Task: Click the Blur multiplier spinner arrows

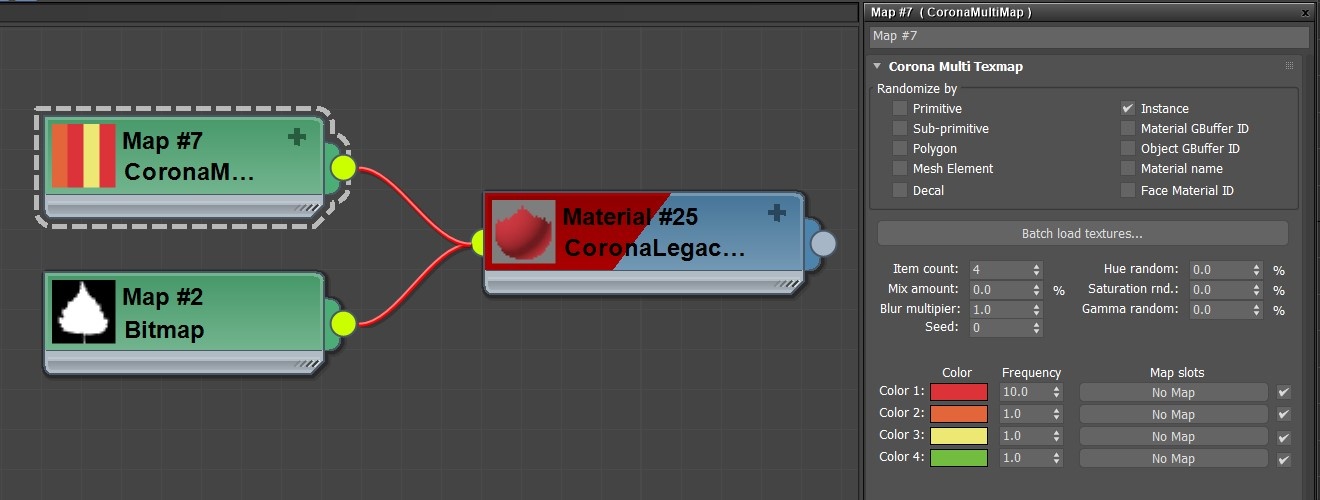Action: pos(1036,310)
